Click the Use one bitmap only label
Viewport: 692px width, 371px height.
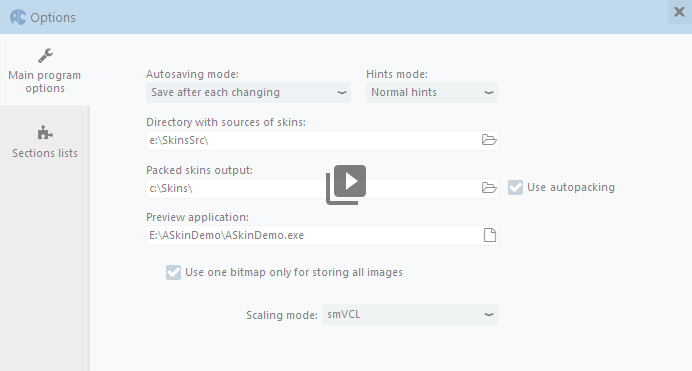294,272
